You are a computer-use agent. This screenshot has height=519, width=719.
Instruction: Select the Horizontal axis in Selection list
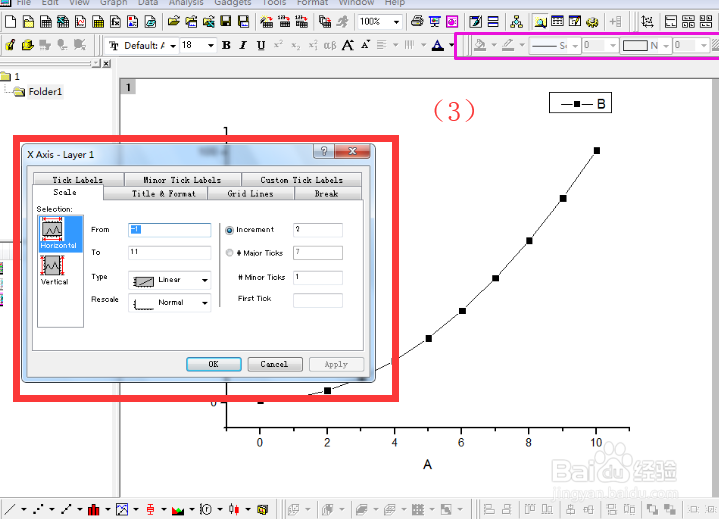(60, 233)
